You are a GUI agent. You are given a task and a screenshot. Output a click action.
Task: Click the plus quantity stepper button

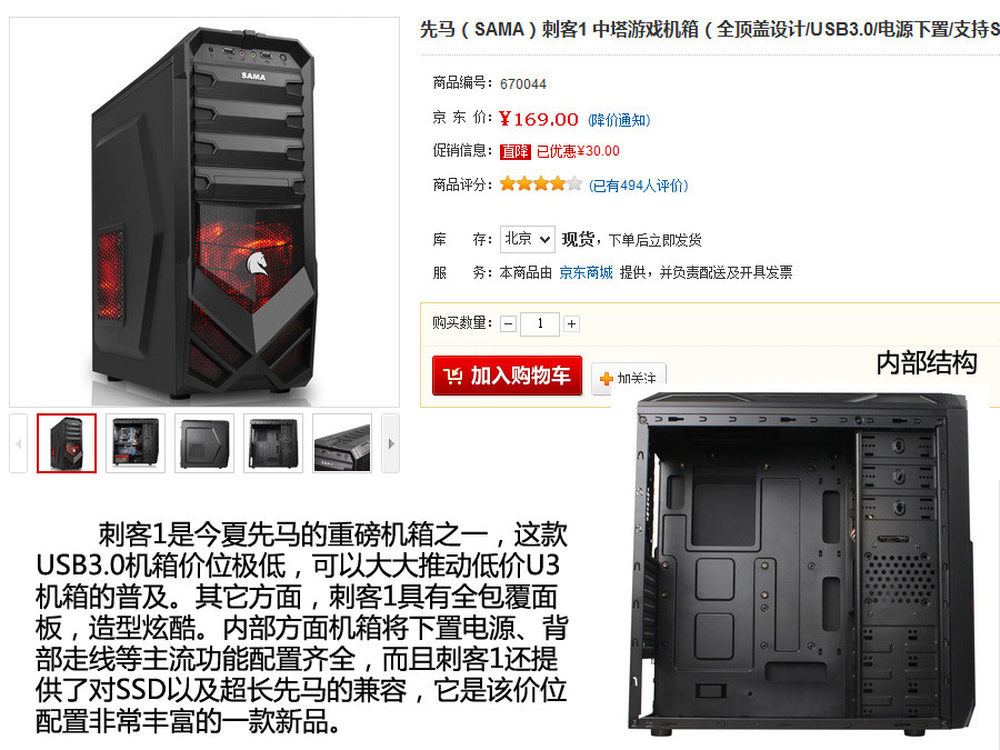[x=571, y=324]
